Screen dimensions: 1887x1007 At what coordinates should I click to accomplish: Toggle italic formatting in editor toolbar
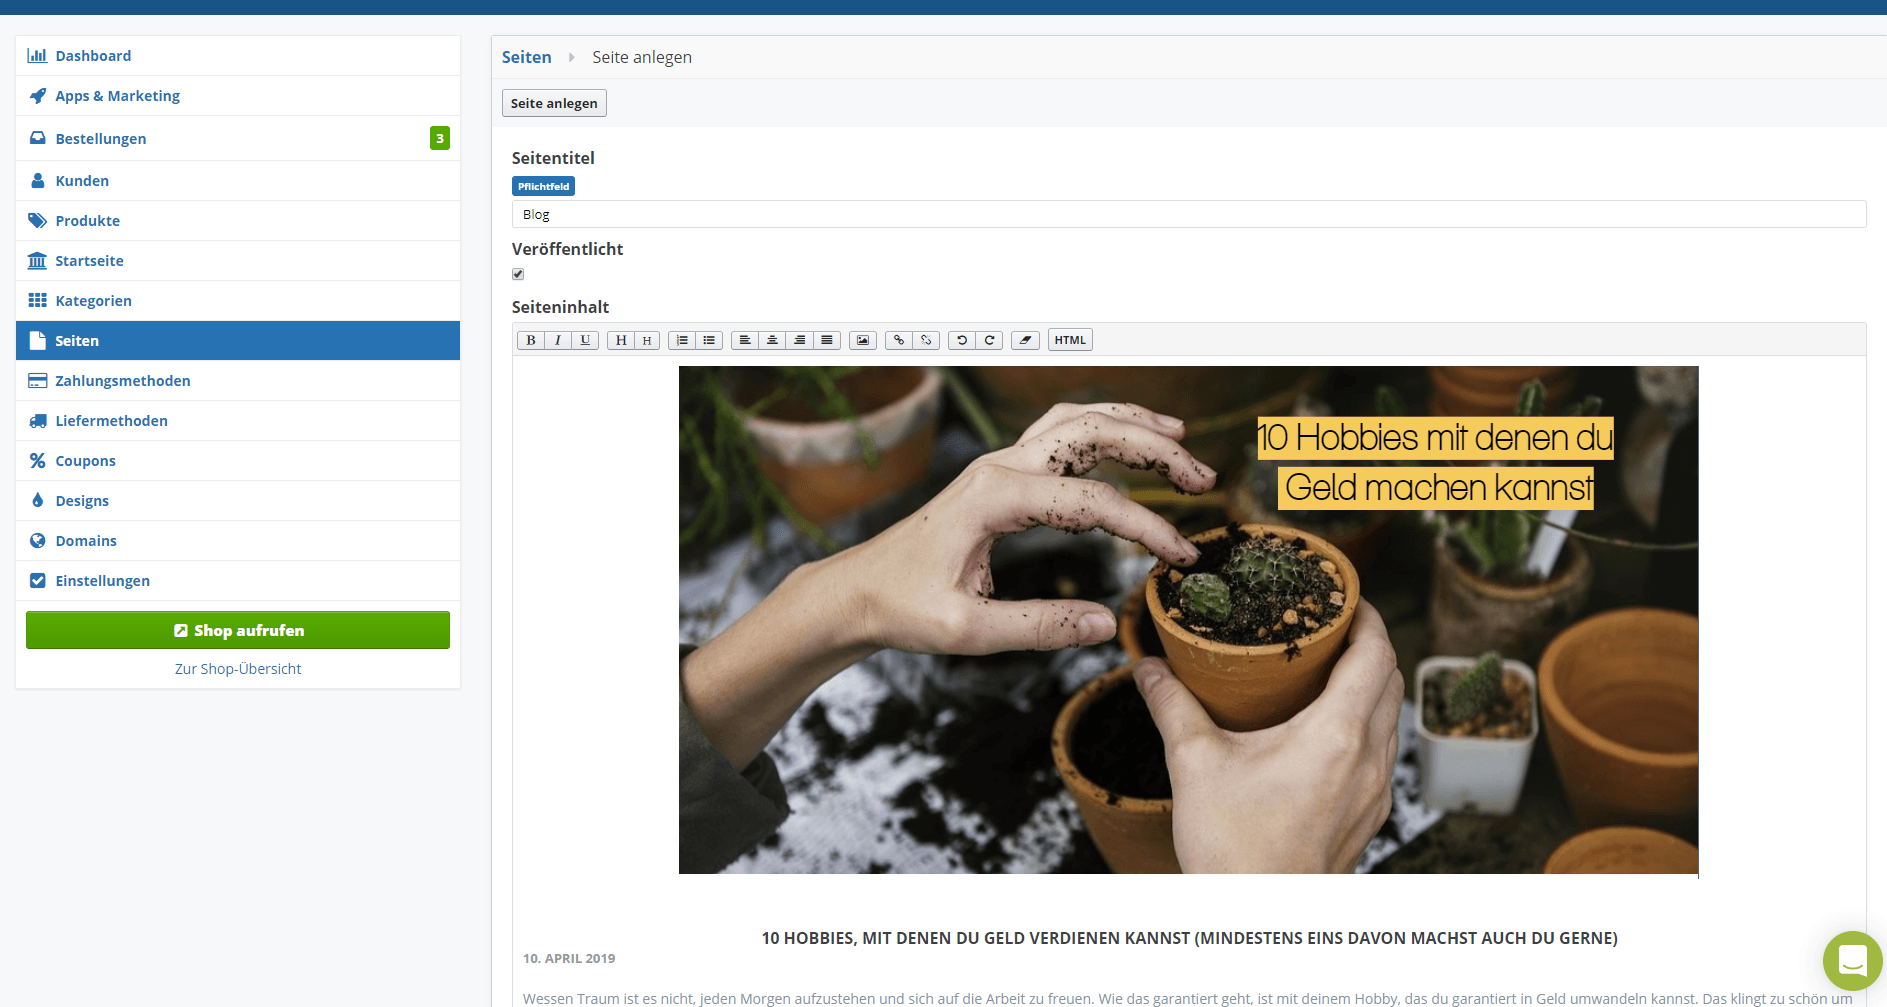tap(558, 340)
